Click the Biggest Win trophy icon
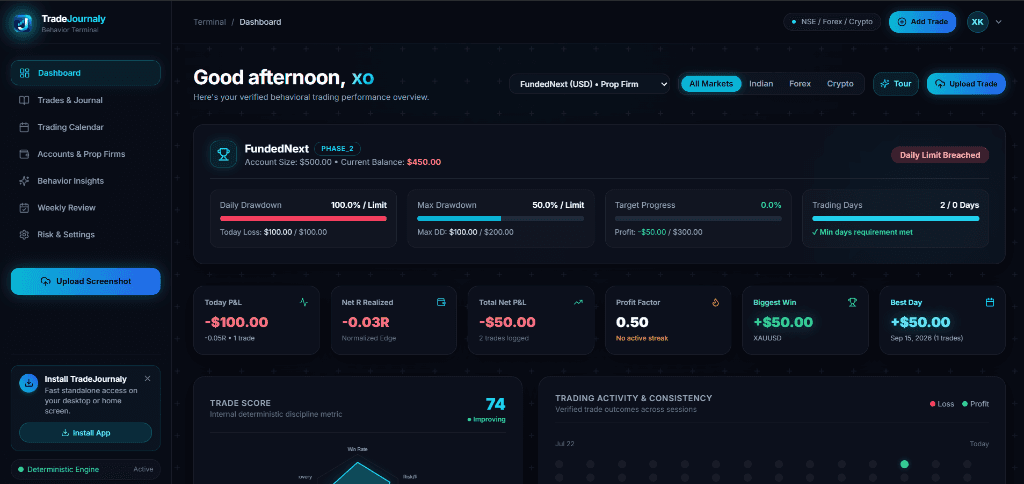 tap(852, 302)
